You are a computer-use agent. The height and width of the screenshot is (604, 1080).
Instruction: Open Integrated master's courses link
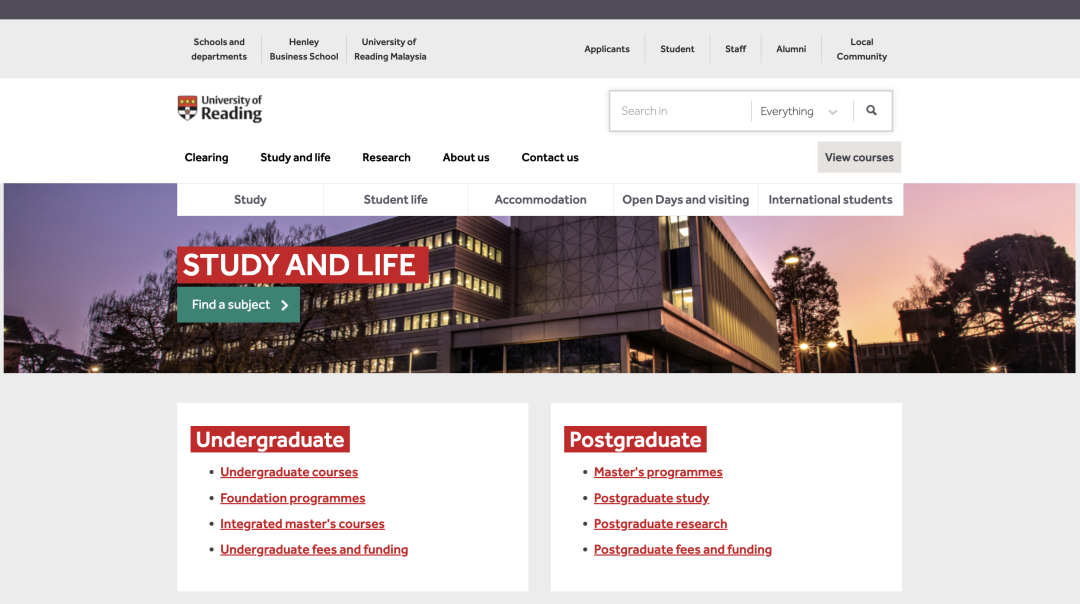[302, 523]
